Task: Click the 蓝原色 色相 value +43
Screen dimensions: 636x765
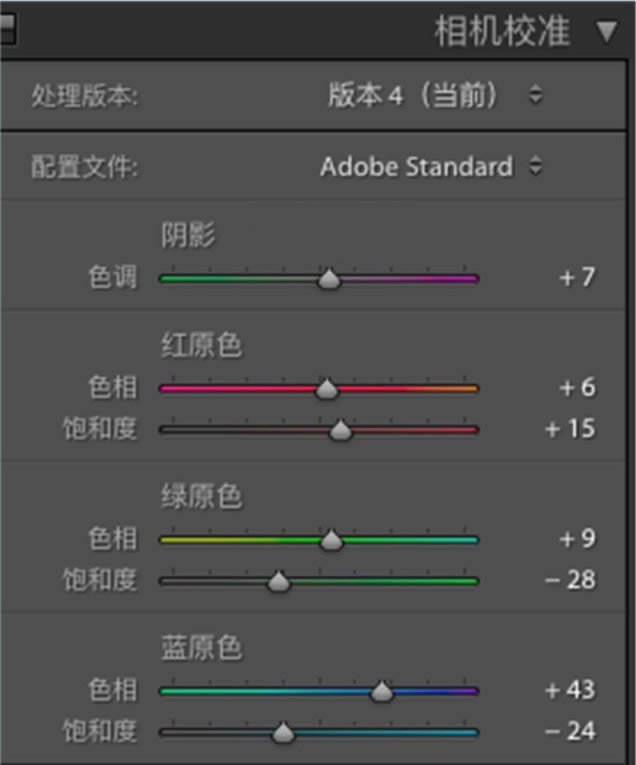Action: pyautogui.click(x=570, y=690)
